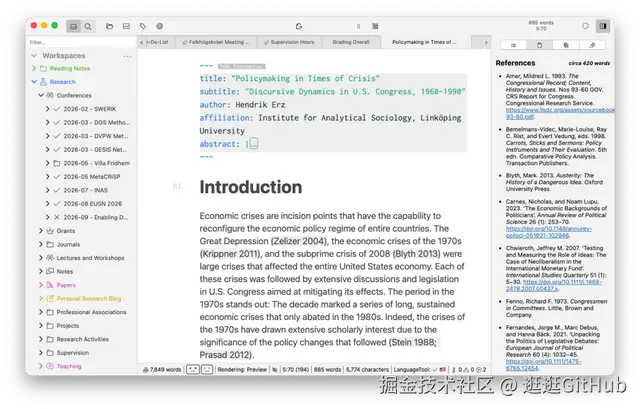Open the global search magnifier icon
Screen dimensions: 640x409
tap(88, 27)
